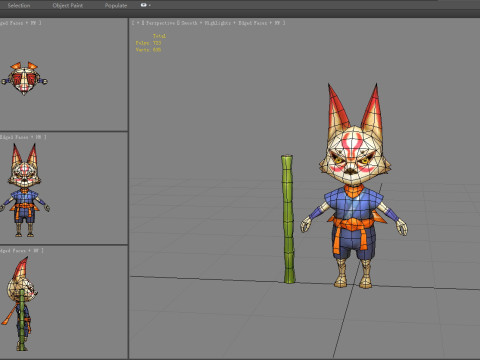The width and height of the screenshot is (480, 360).
Task: Click the bamboo pole in the side view viewport
Action: click(x=22, y=319)
